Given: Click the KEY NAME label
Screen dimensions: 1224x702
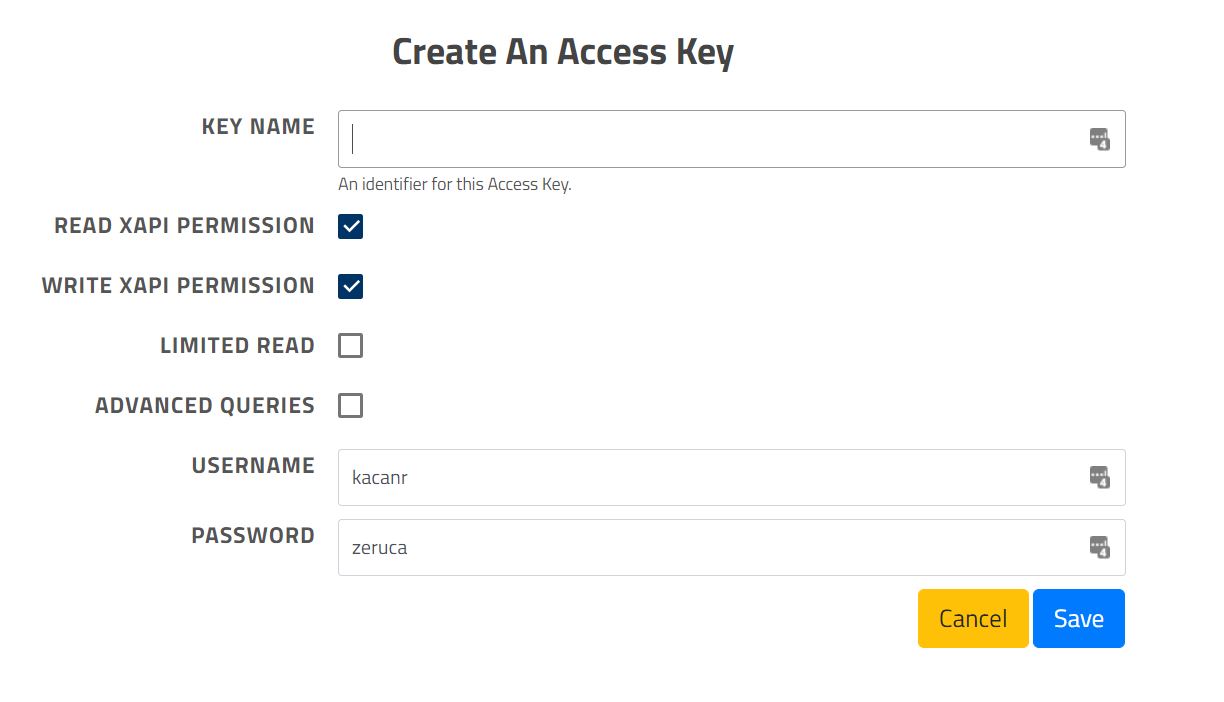Looking at the screenshot, I should (x=258, y=126).
